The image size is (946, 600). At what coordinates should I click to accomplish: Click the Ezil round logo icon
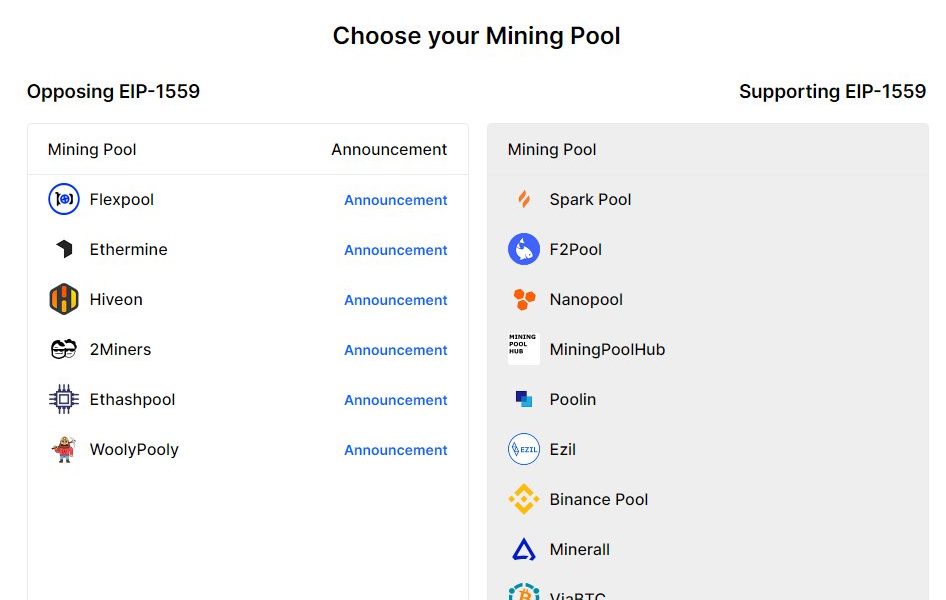(524, 449)
